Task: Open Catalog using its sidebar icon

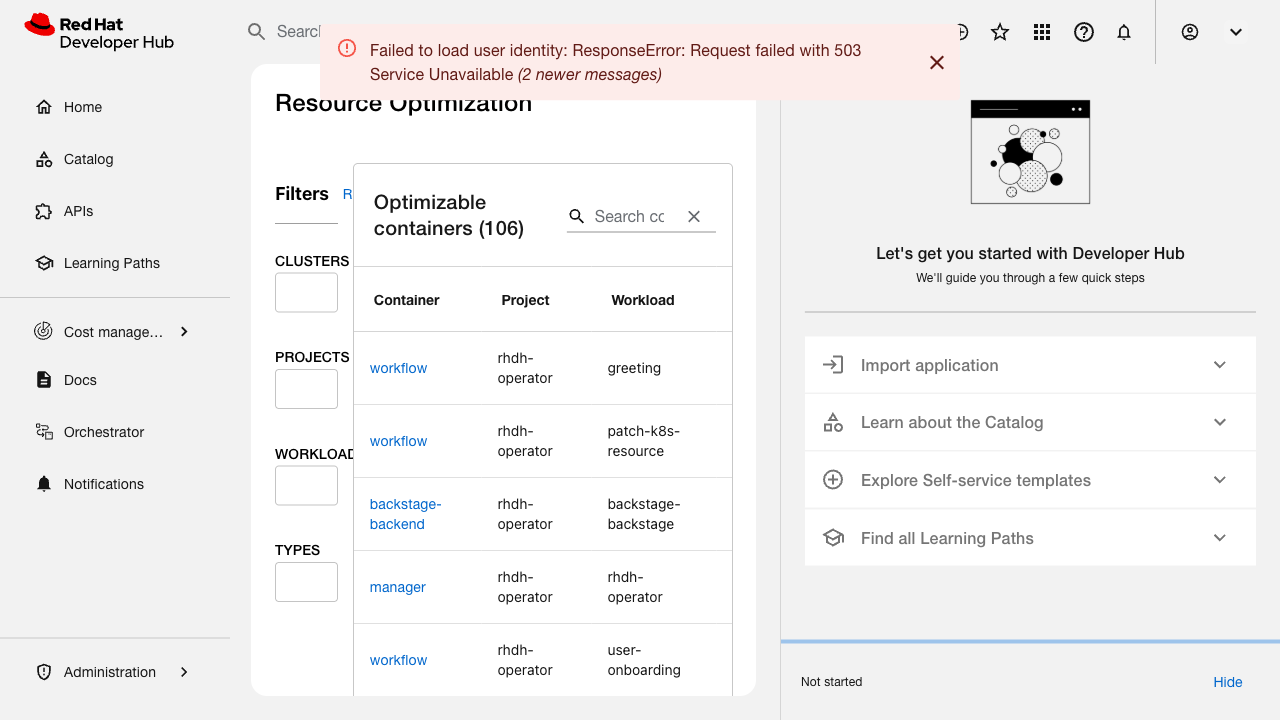Action: 43,159
